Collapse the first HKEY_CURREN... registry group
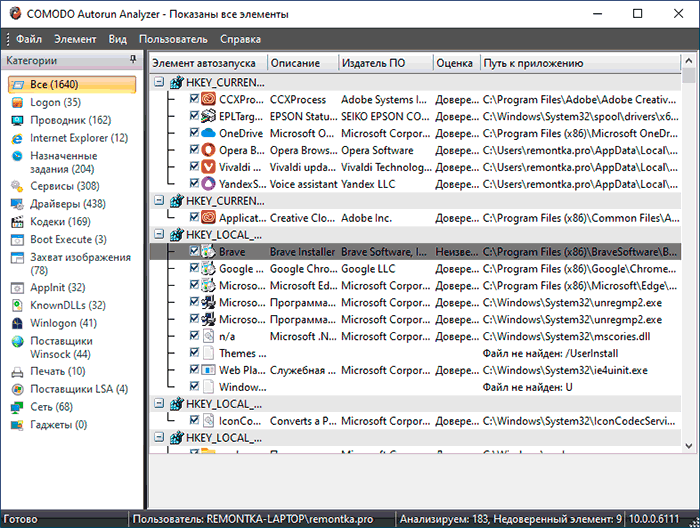The height and width of the screenshot is (528, 700). pos(159,82)
